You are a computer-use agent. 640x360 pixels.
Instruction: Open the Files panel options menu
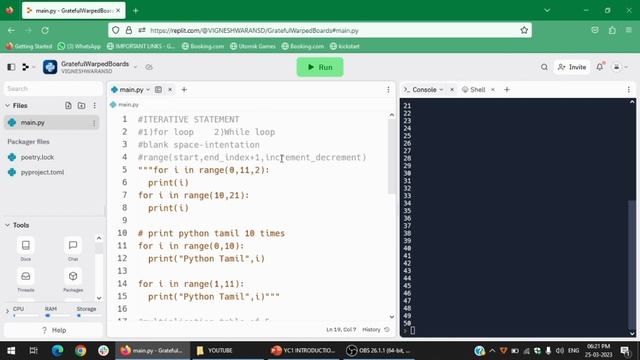94,106
